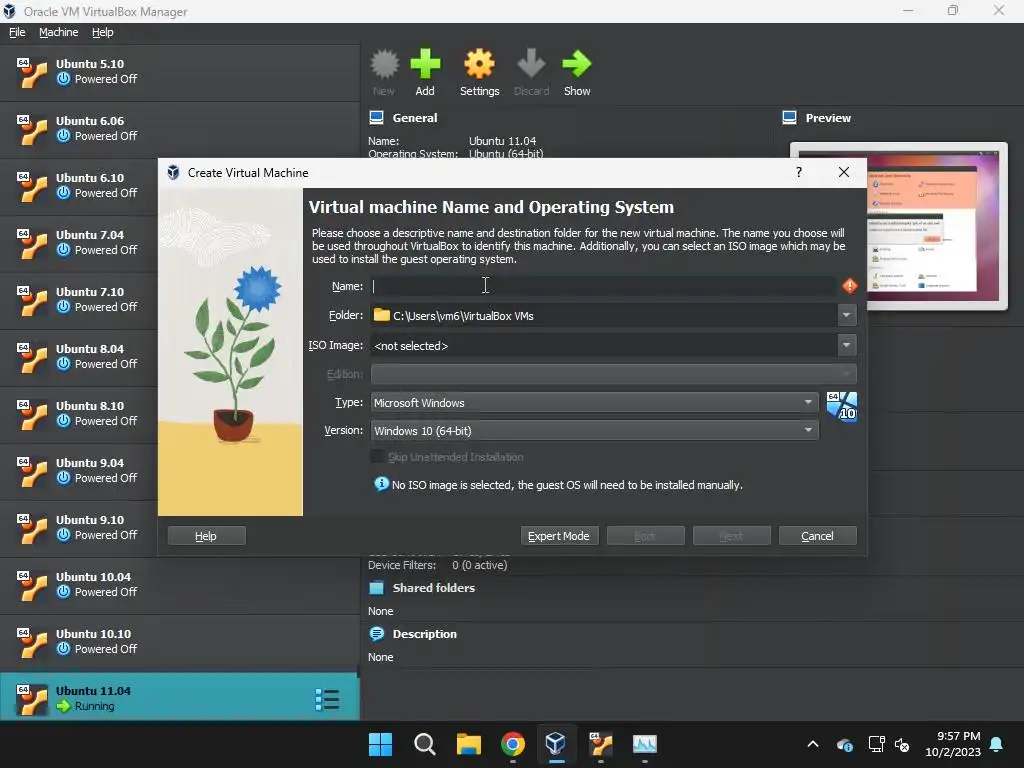Open Windows Start menu on taskbar

pyautogui.click(x=380, y=744)
